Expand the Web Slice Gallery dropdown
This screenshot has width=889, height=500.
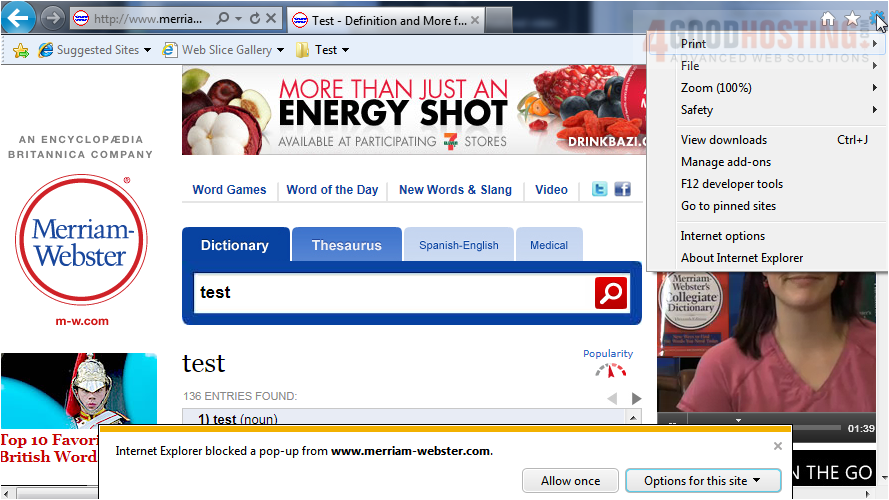coord(280,50)
